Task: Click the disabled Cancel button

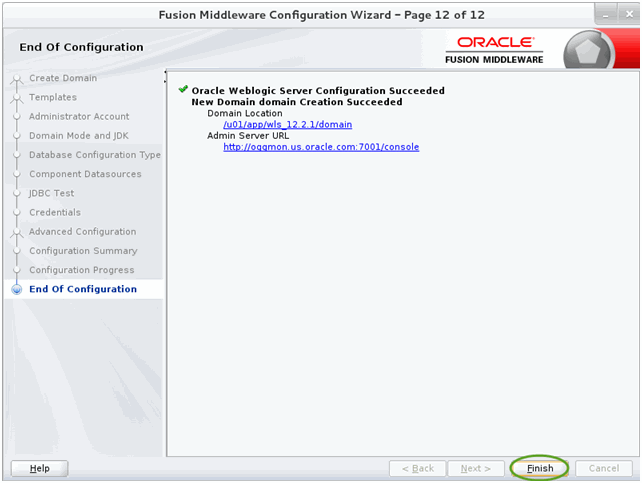Action: [x=604, y=468]
